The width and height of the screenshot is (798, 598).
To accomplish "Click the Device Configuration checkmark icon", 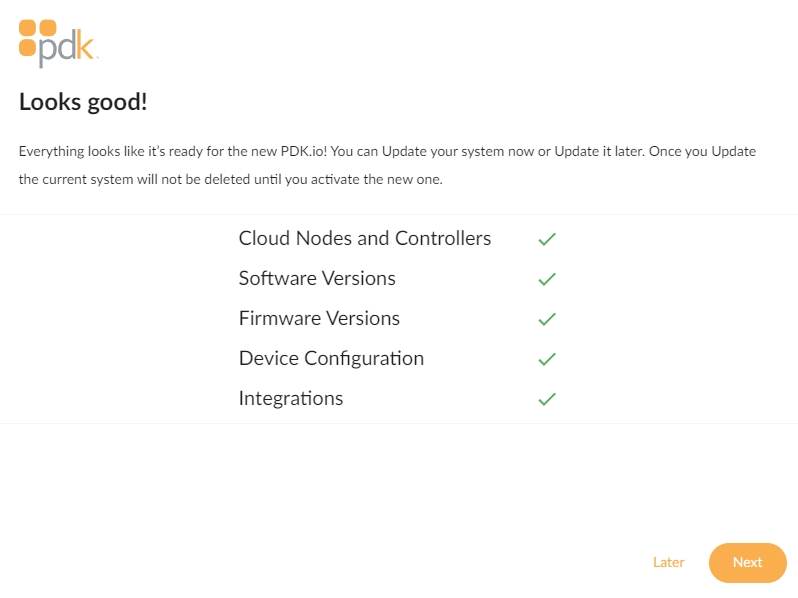I will (x=547, y=359).
